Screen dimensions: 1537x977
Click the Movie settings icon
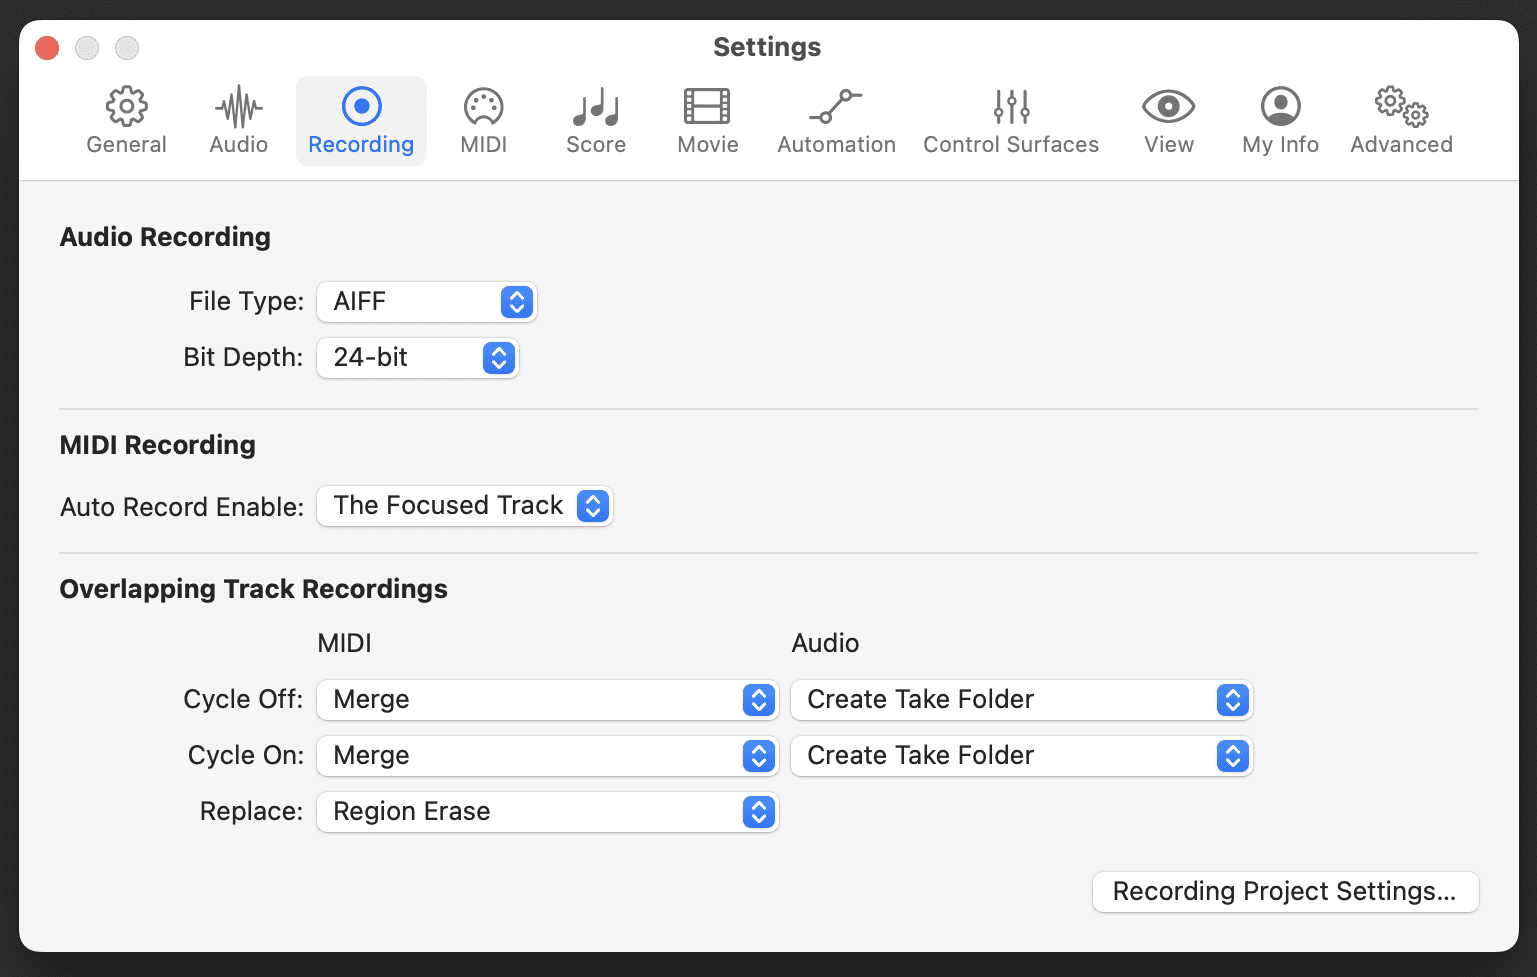[x=707, y=118]
